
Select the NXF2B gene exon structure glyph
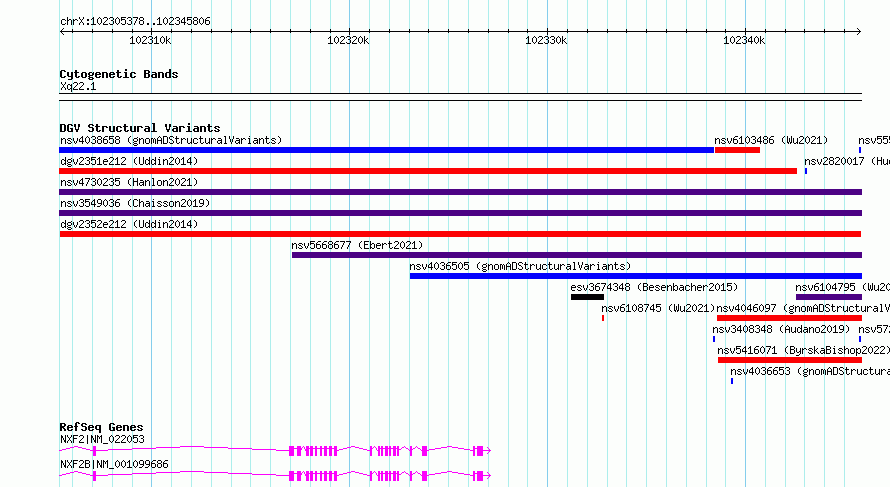(275, 476)
